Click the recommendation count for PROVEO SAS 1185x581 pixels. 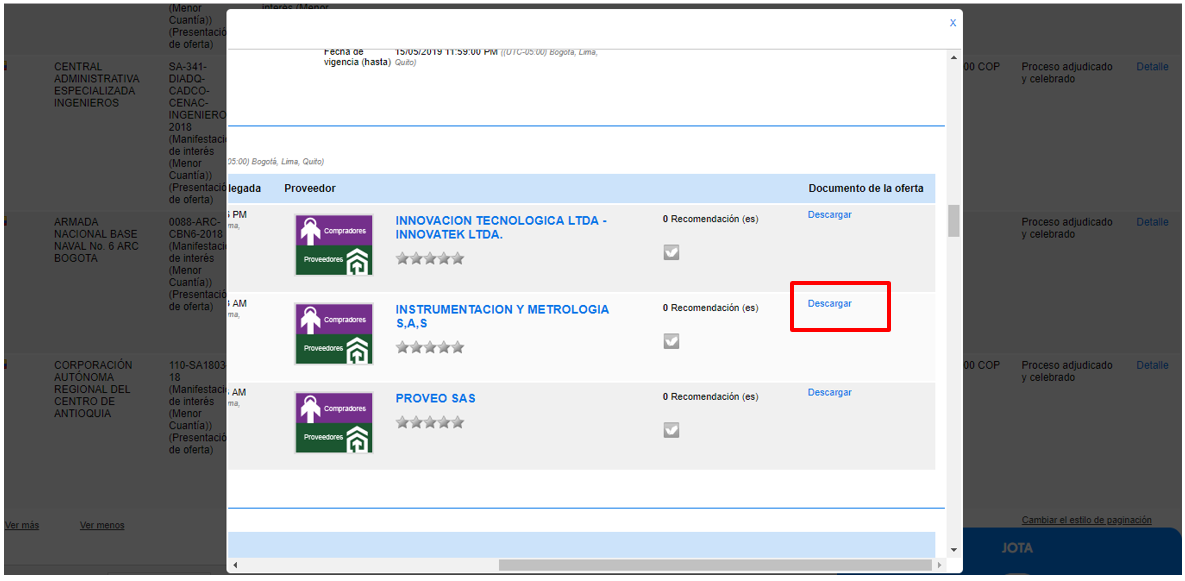710,397
